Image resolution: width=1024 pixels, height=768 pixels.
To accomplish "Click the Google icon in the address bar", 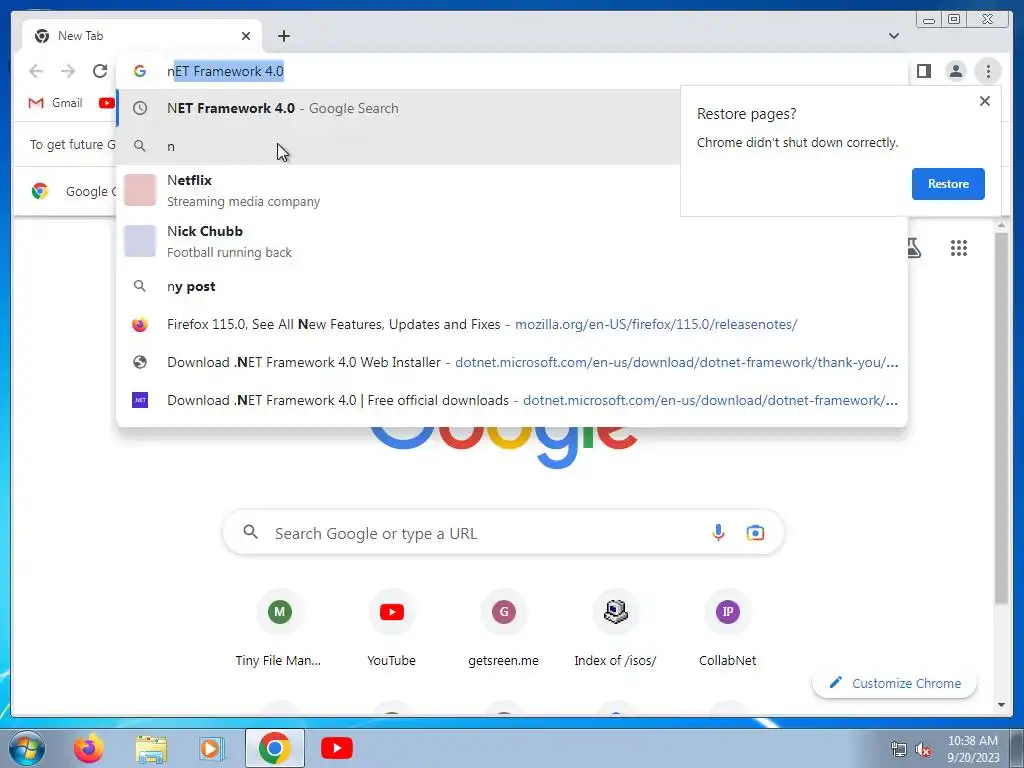I will coord(140,71).
